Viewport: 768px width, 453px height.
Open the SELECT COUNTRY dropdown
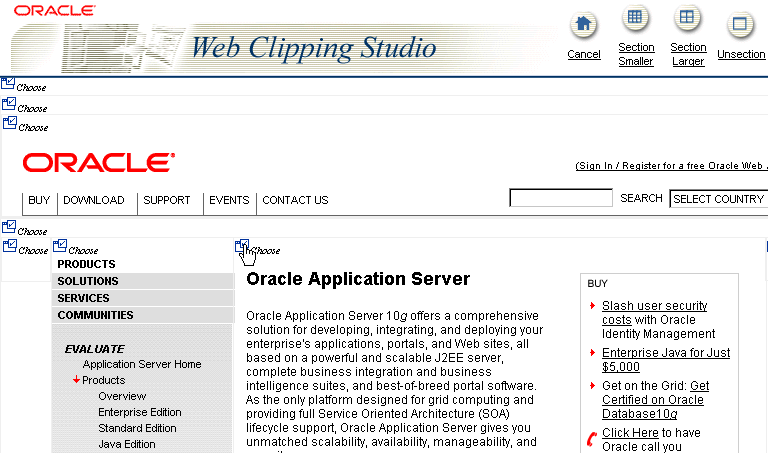[719, 199]
